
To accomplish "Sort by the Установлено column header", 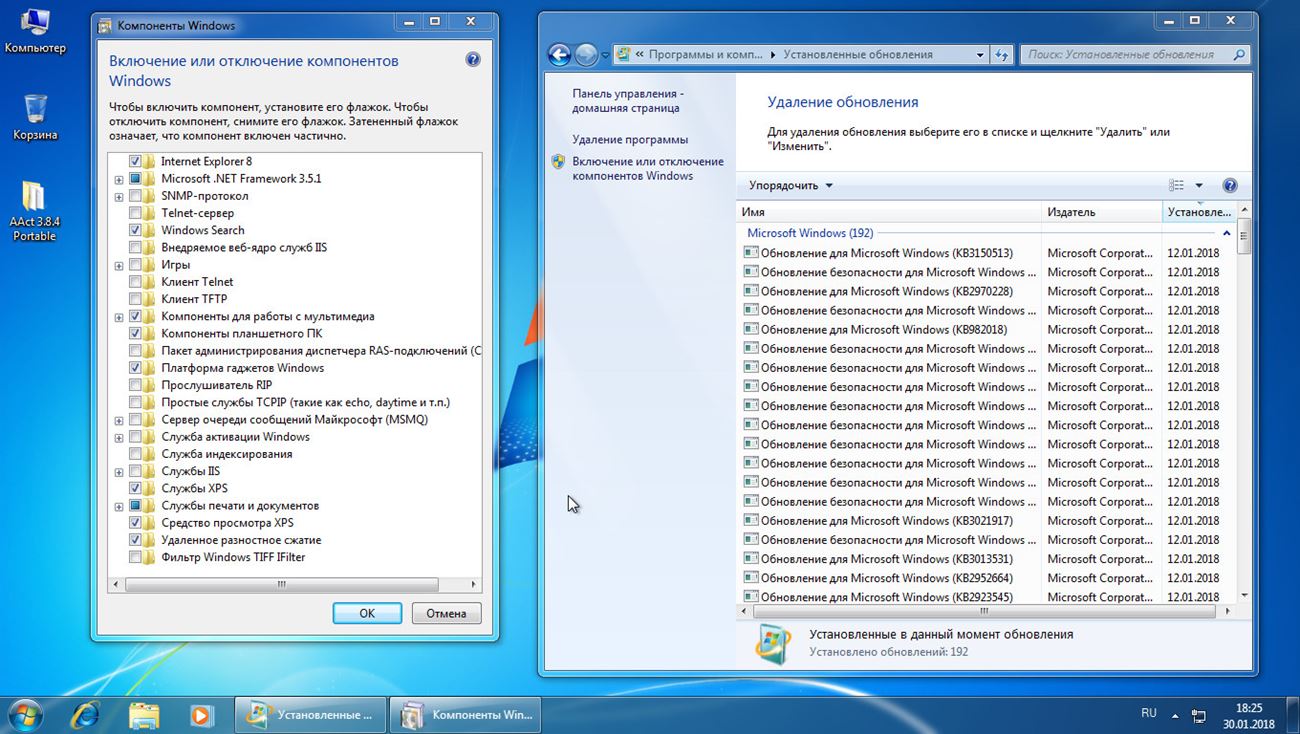I will tap(1200, 212).
